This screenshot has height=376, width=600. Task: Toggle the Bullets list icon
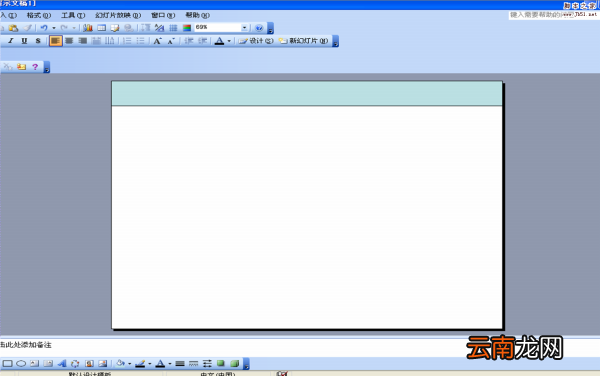140,41
